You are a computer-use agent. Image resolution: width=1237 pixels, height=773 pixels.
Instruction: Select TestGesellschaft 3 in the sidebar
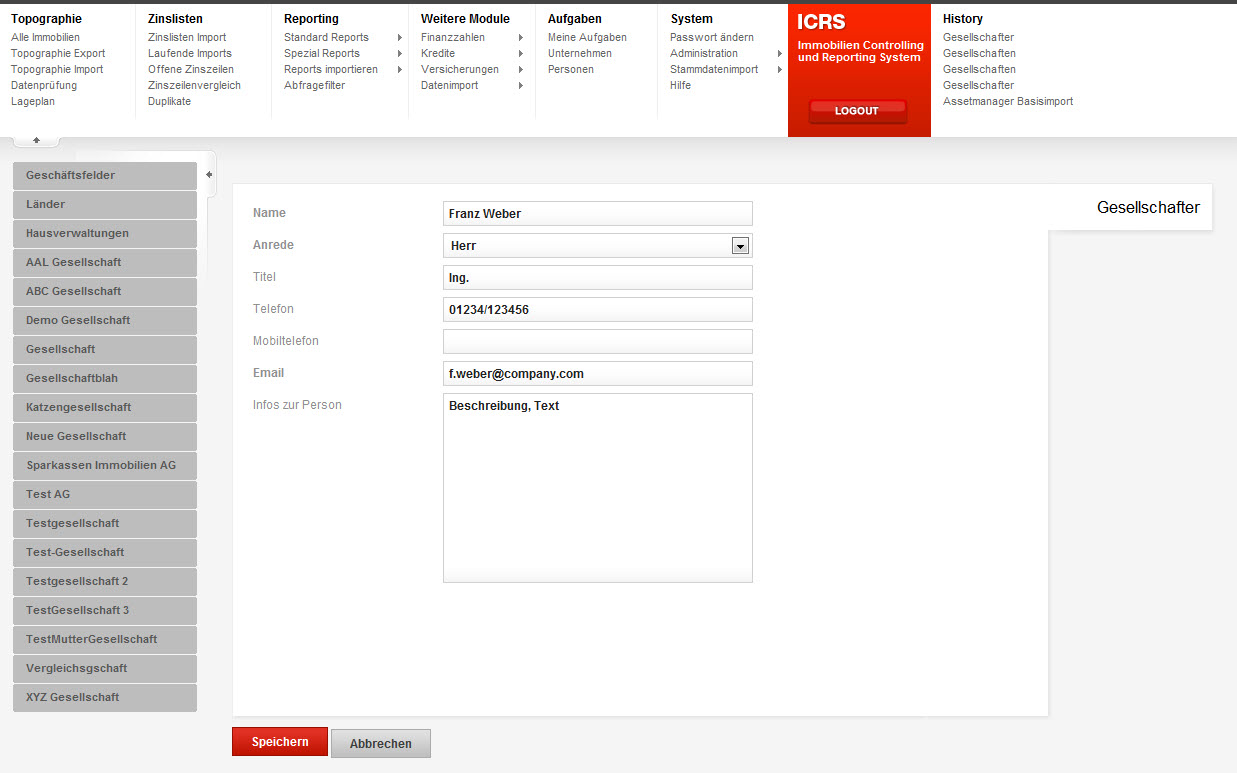(105, 610)
